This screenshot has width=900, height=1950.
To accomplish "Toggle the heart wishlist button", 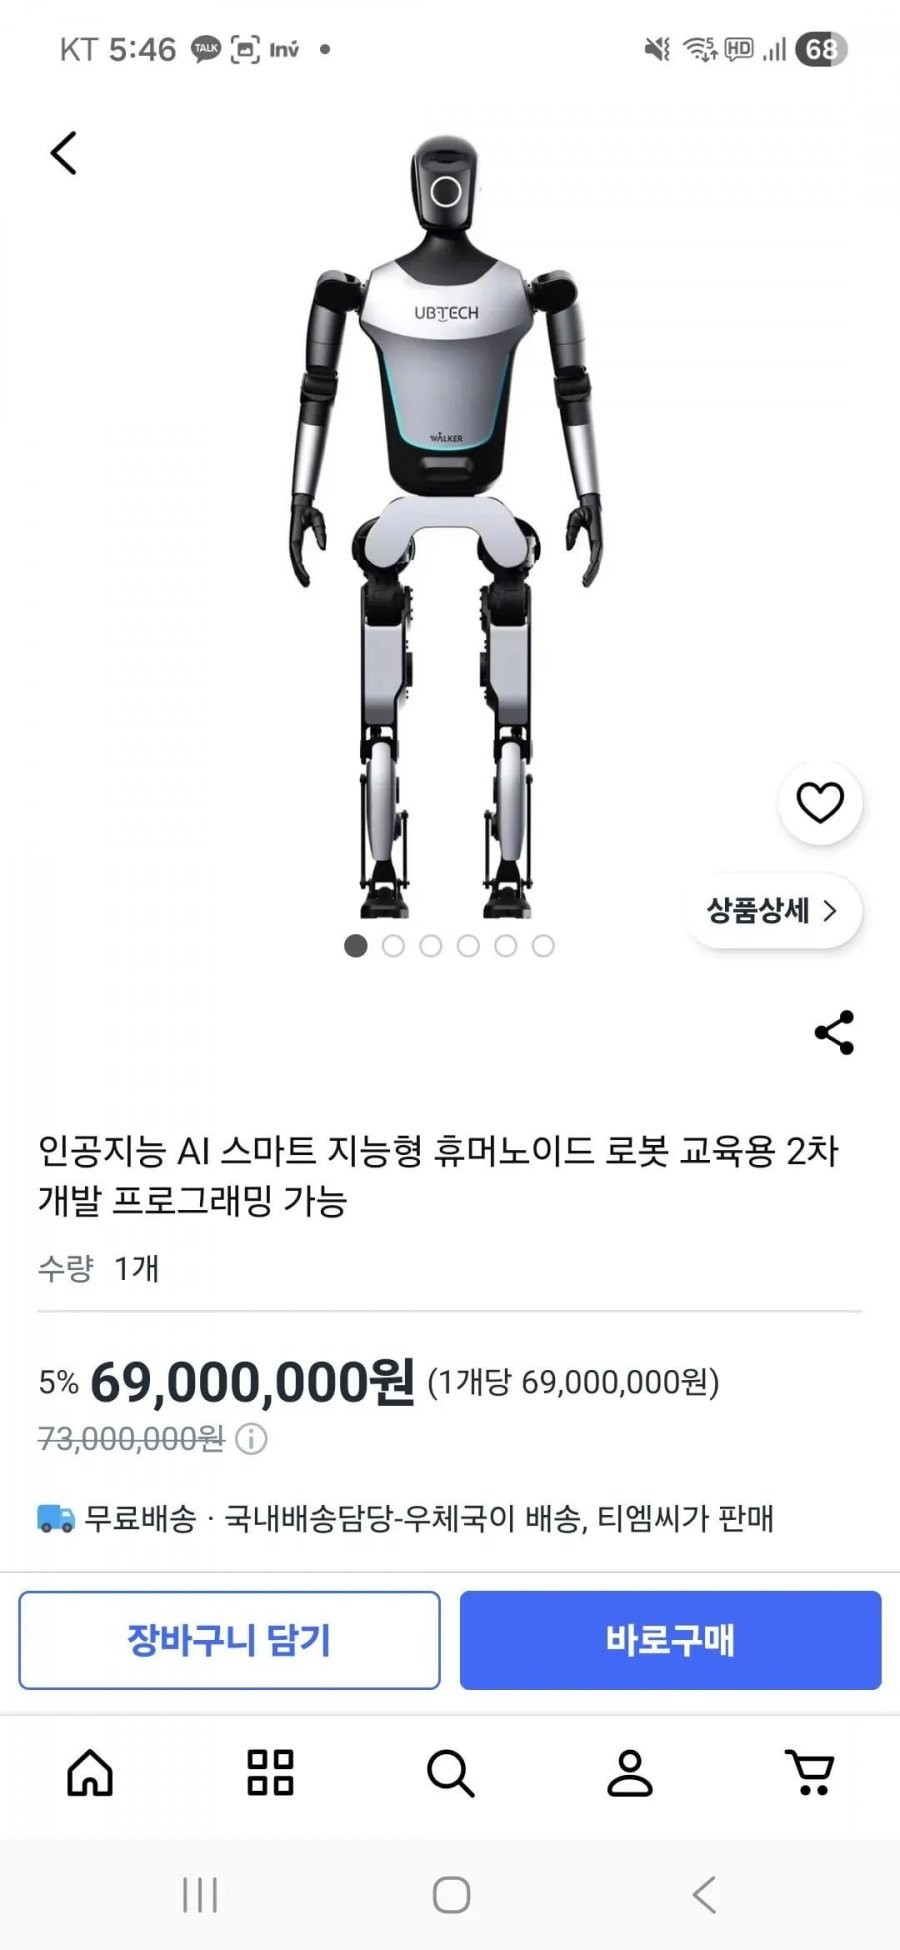I will coord(820,803).
